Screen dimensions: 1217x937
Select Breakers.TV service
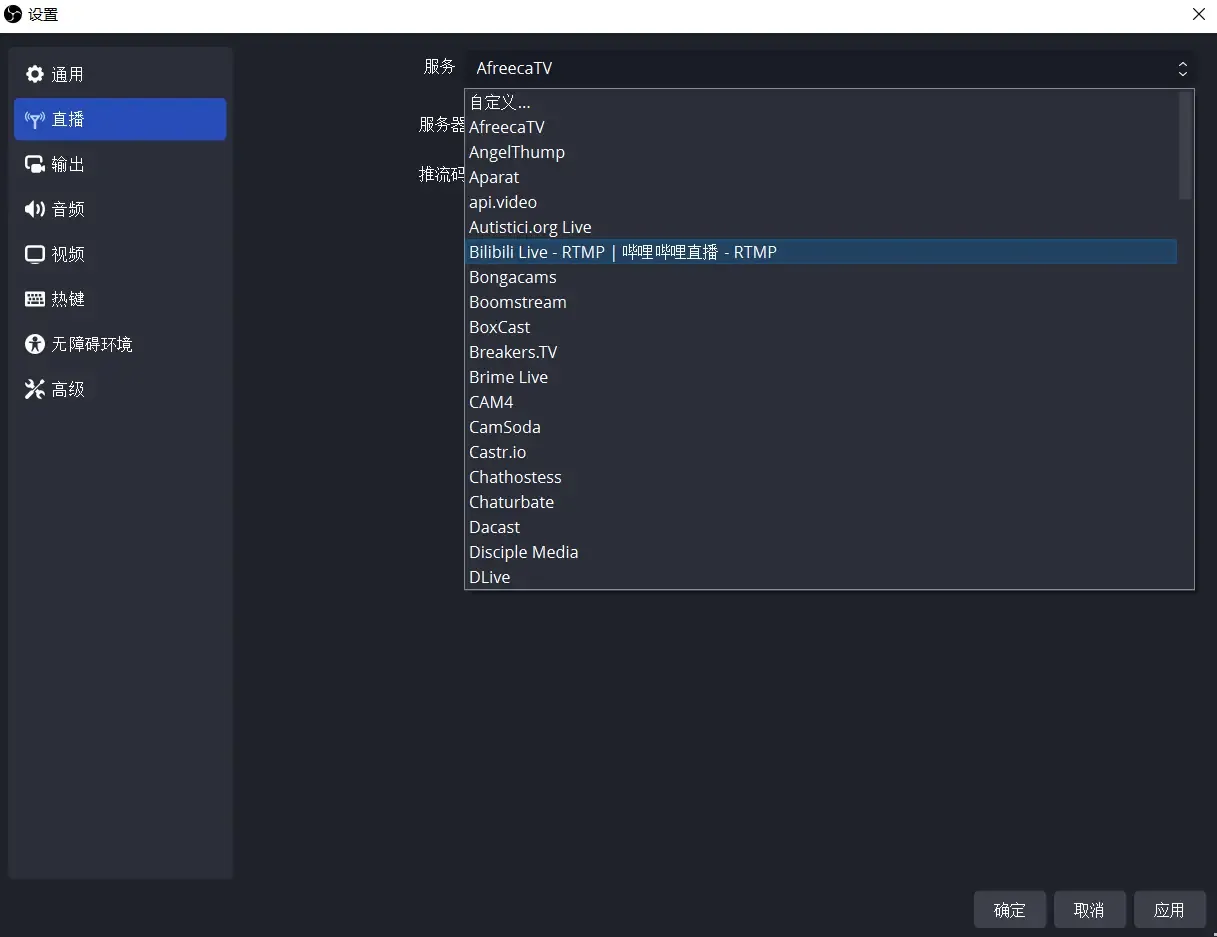821,352
